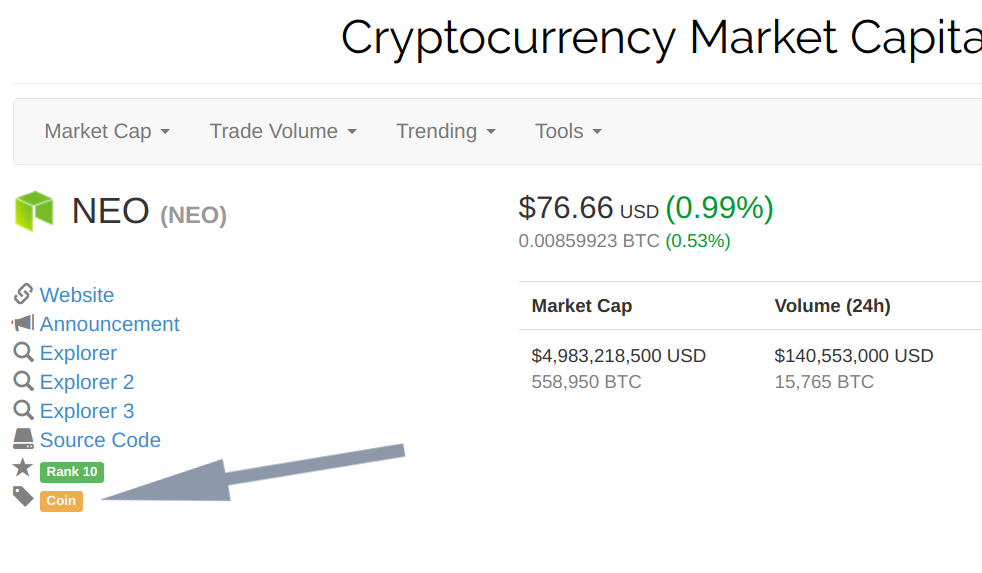The width and height of the screenshot is (982, 573).
Task: Open the Explorer 2 link
Action: click(87, 382)
